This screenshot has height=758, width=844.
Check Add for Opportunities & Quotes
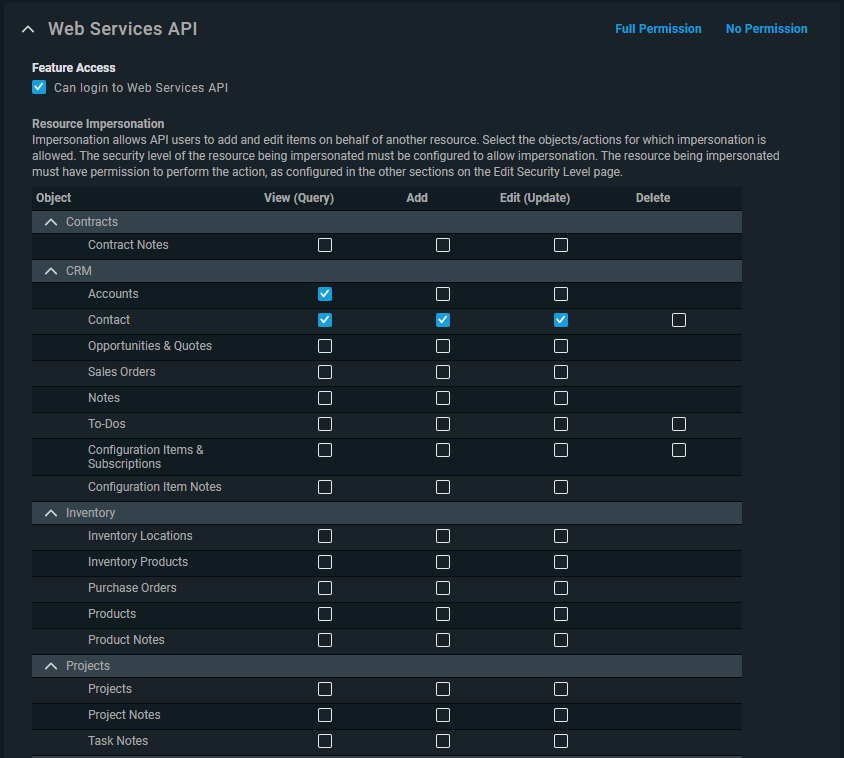(442, 346)
